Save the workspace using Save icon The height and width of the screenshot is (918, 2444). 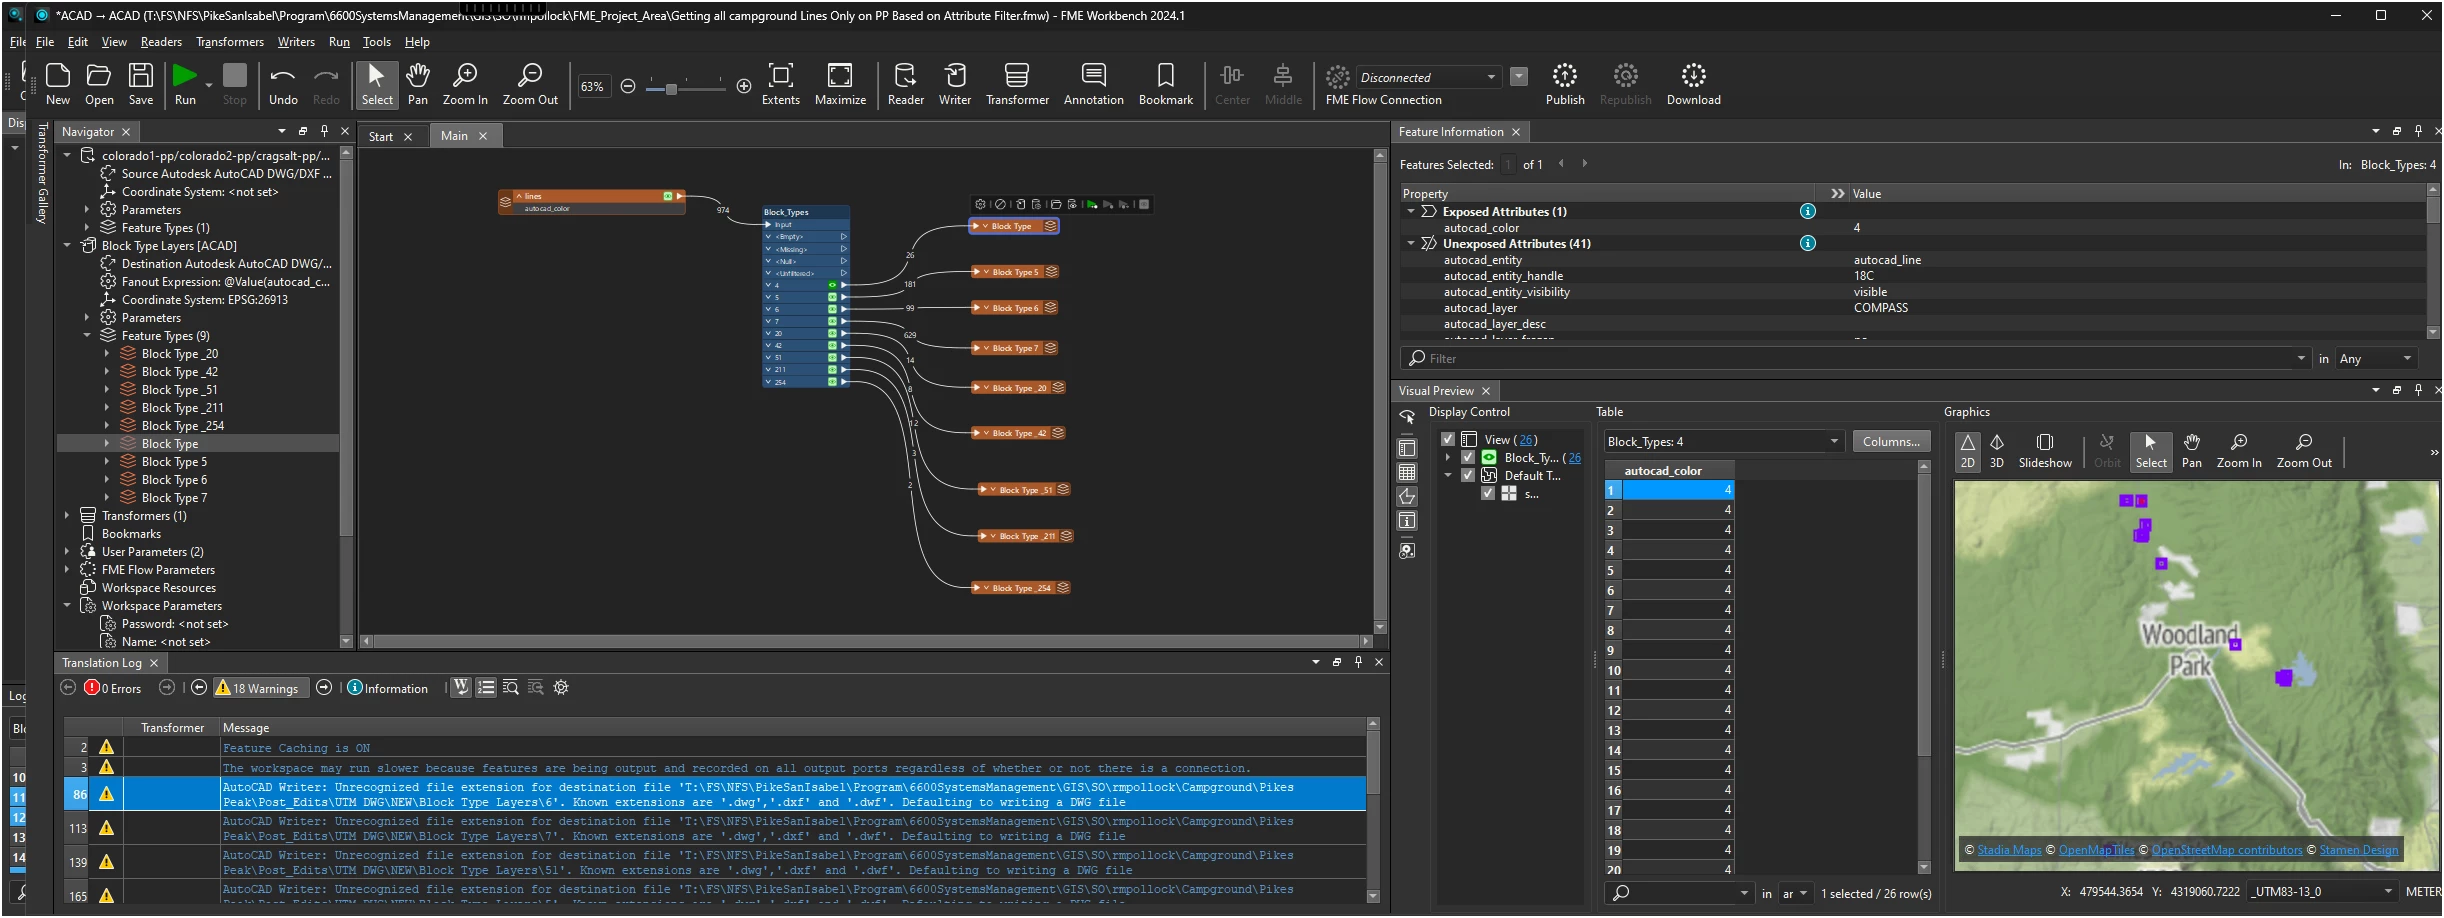click(141, 84)
